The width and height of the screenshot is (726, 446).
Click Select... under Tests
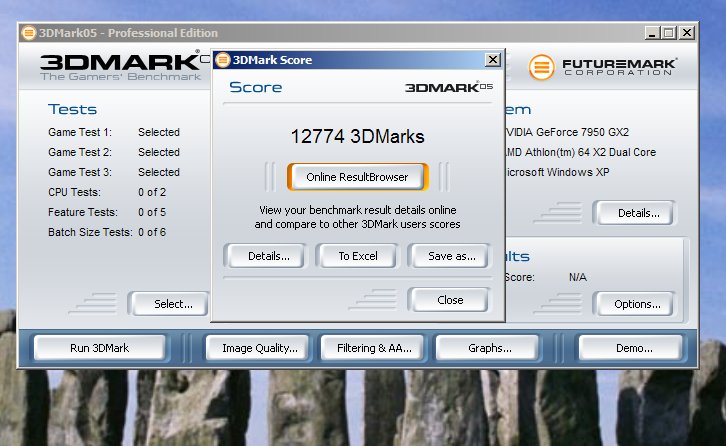(170, 304)
